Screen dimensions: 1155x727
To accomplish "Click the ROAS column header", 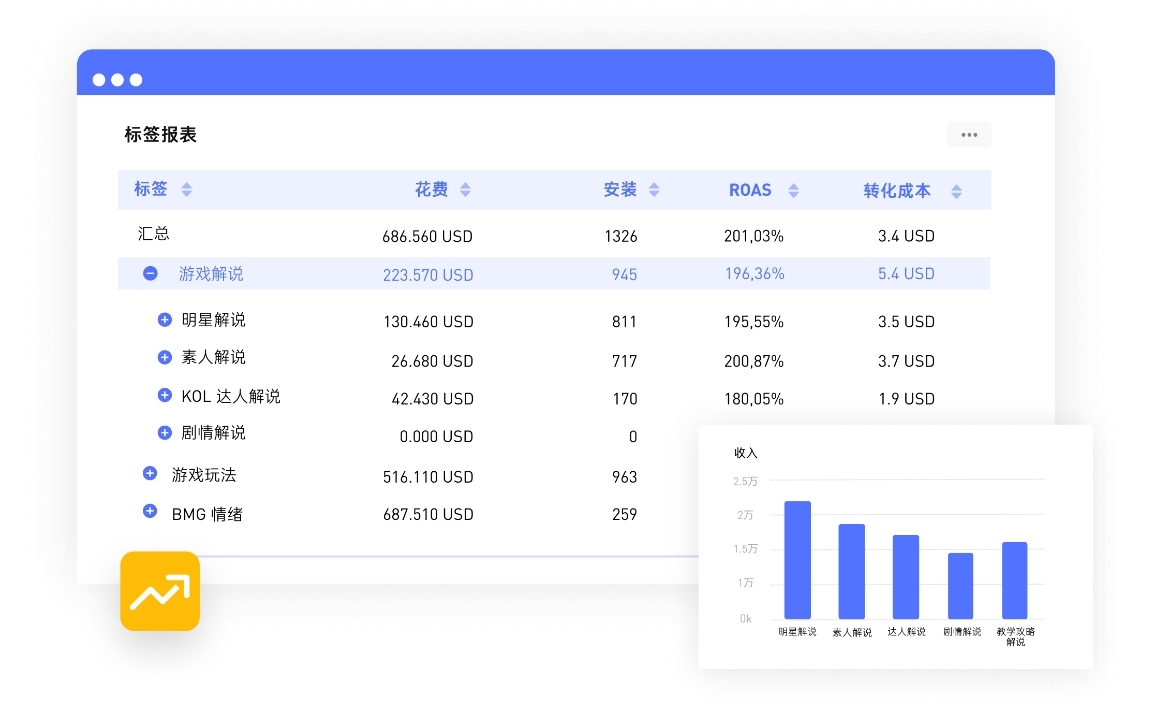I will pos(752,189).
